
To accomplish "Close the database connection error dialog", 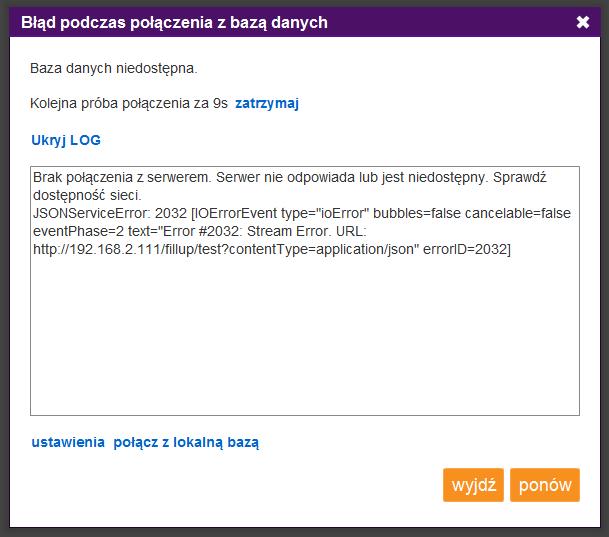I will [583, 22].
